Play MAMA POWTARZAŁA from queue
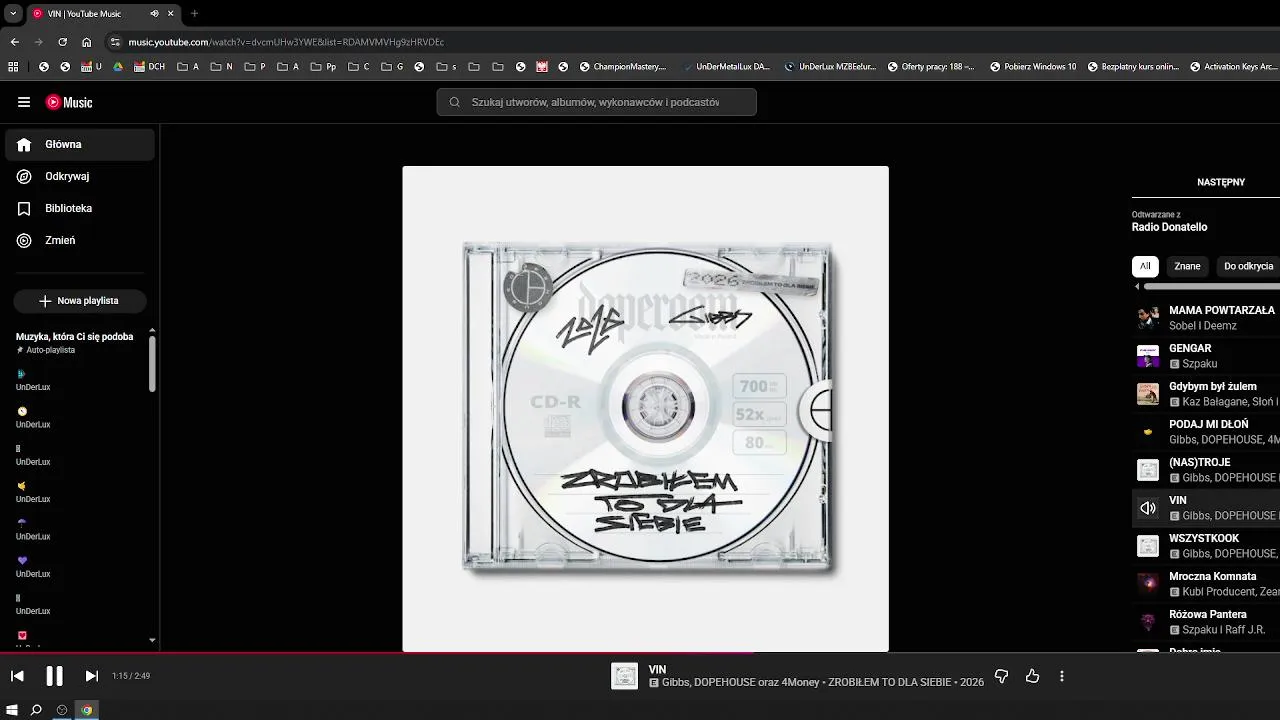 (x=1206, y=318)
